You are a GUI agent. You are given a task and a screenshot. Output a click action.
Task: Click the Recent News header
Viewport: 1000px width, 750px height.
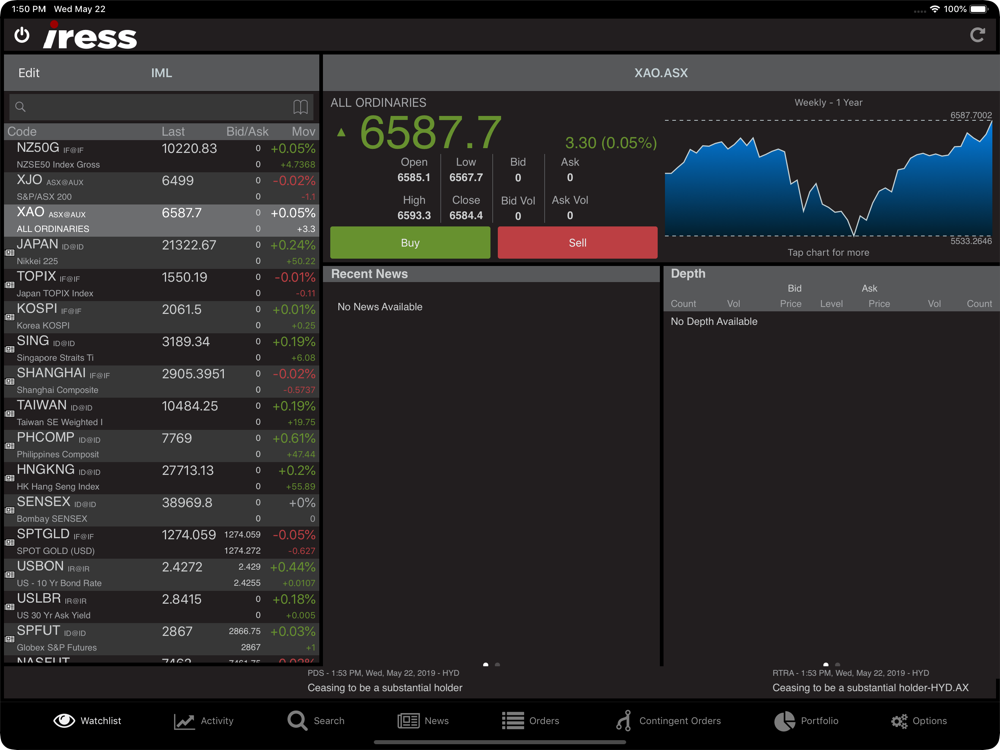pyautogui.click(x=491, y=274)
